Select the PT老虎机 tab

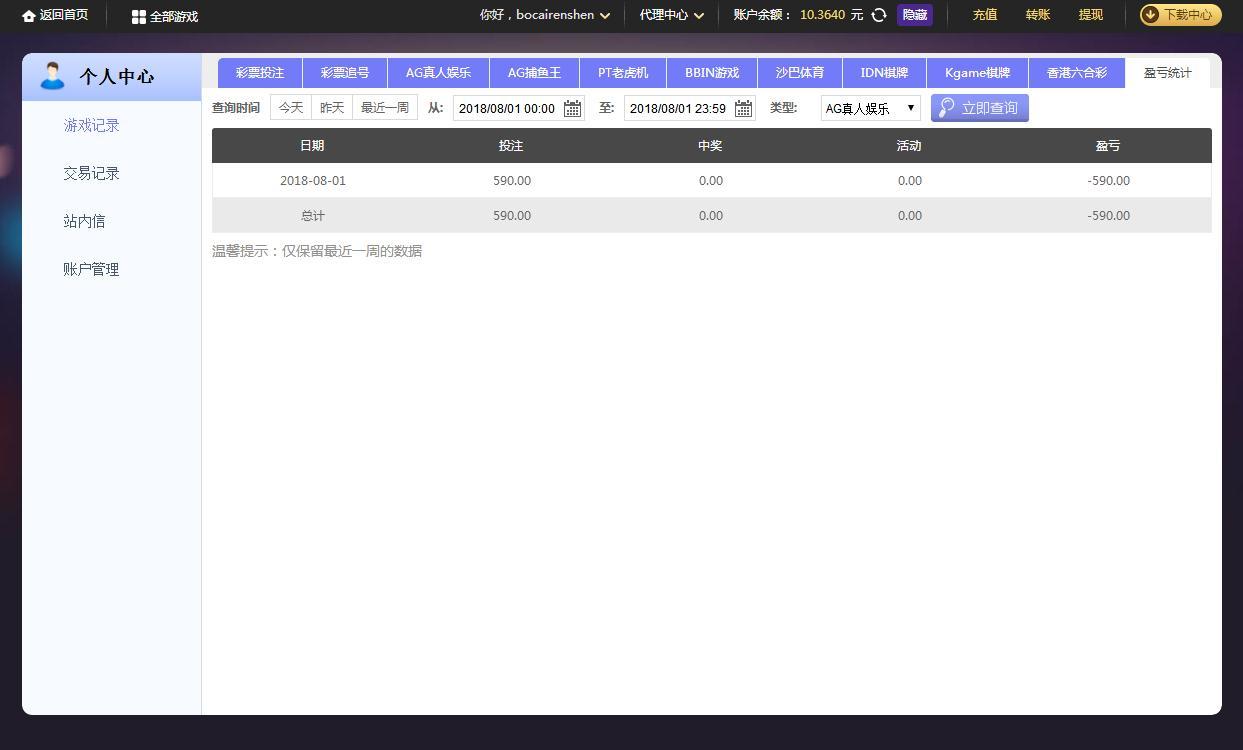pos(623,73)
